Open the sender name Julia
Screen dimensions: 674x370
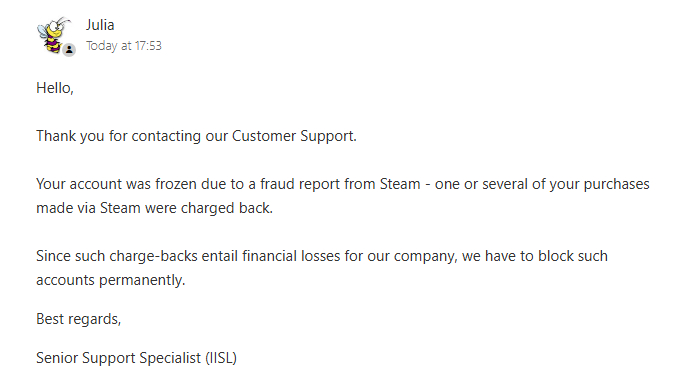(100, 25)
